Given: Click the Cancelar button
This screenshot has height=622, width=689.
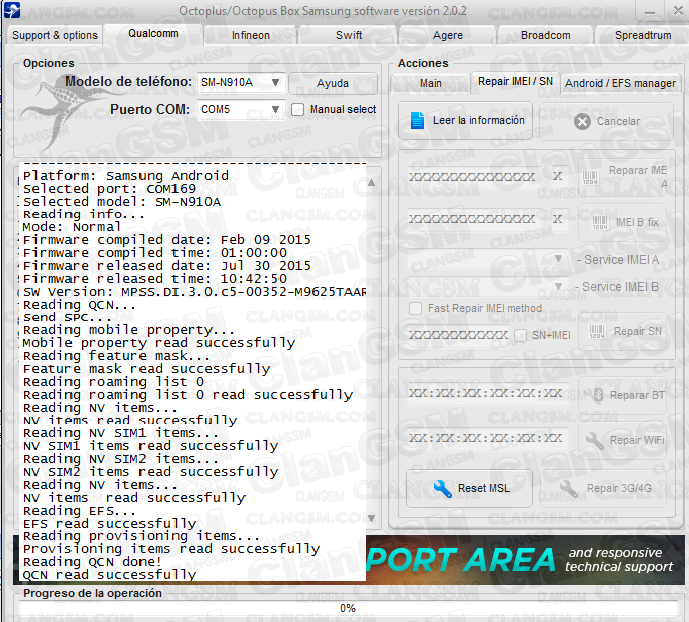Looking at the screenshot, I should coord(606,121).
